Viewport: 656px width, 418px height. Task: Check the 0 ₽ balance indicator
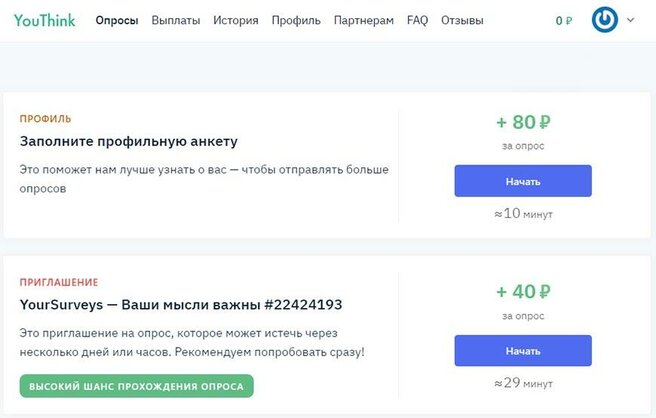click(564, 21)
